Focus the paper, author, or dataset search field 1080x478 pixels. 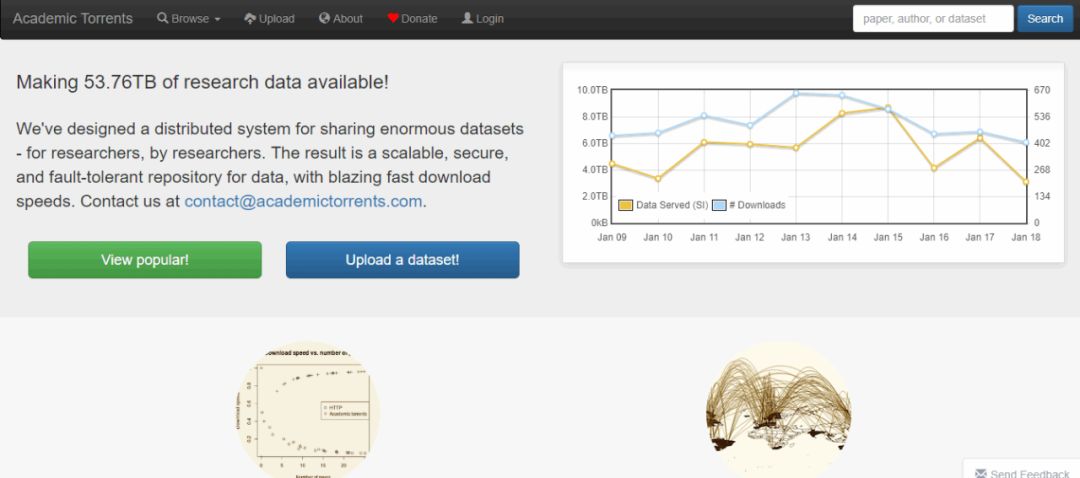(932, 19)
